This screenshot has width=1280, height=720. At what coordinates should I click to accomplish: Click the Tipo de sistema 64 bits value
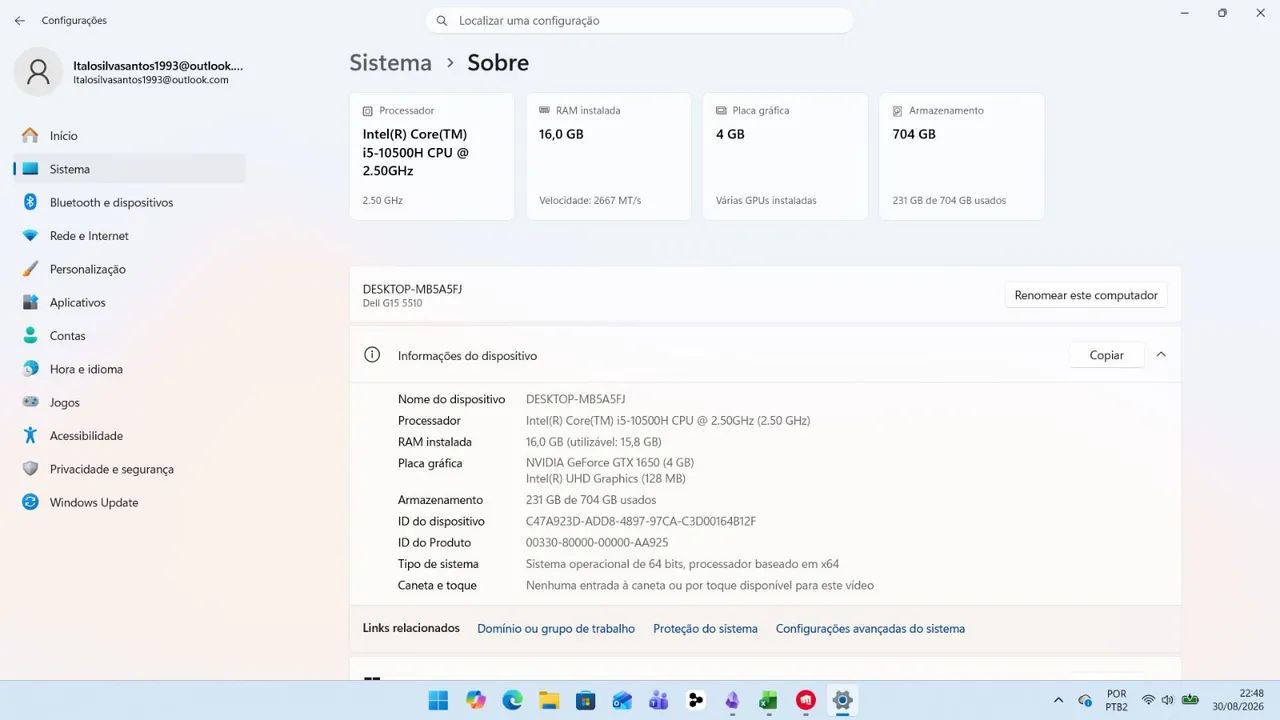click(682, 564)
